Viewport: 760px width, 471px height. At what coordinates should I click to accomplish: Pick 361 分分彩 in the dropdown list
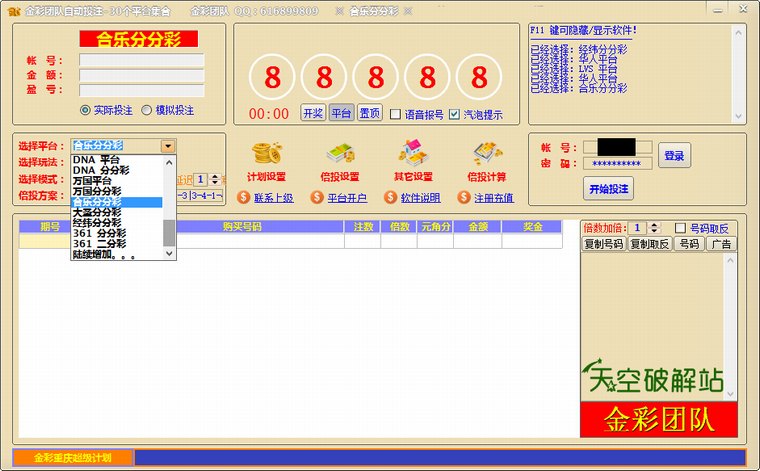(98, 233)
